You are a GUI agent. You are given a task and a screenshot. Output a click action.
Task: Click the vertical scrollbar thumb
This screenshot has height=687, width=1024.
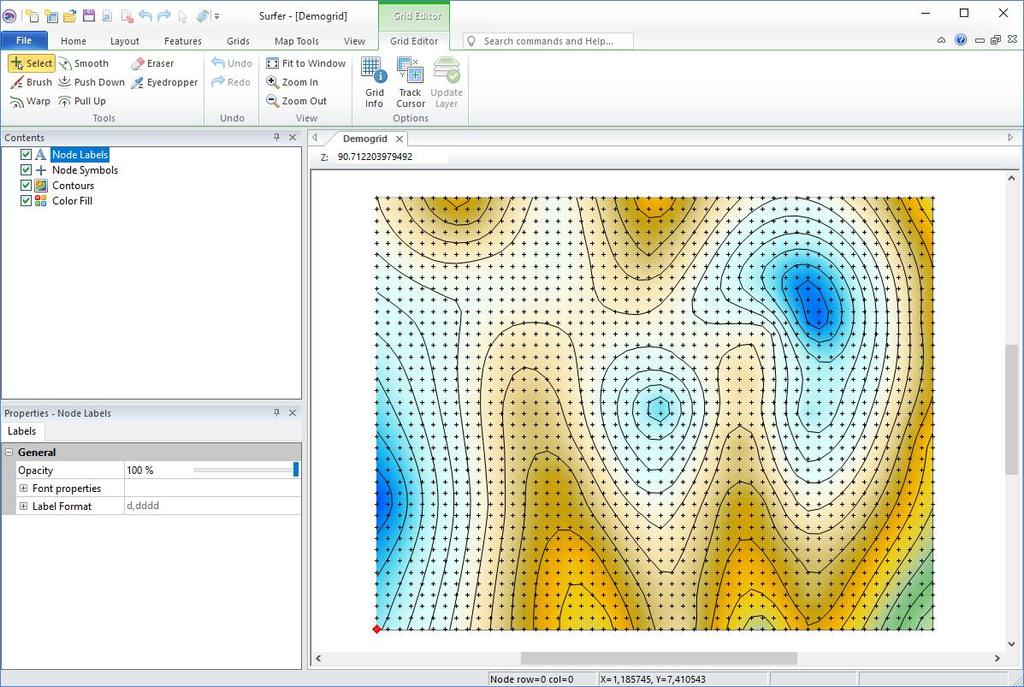point(1012,410)
